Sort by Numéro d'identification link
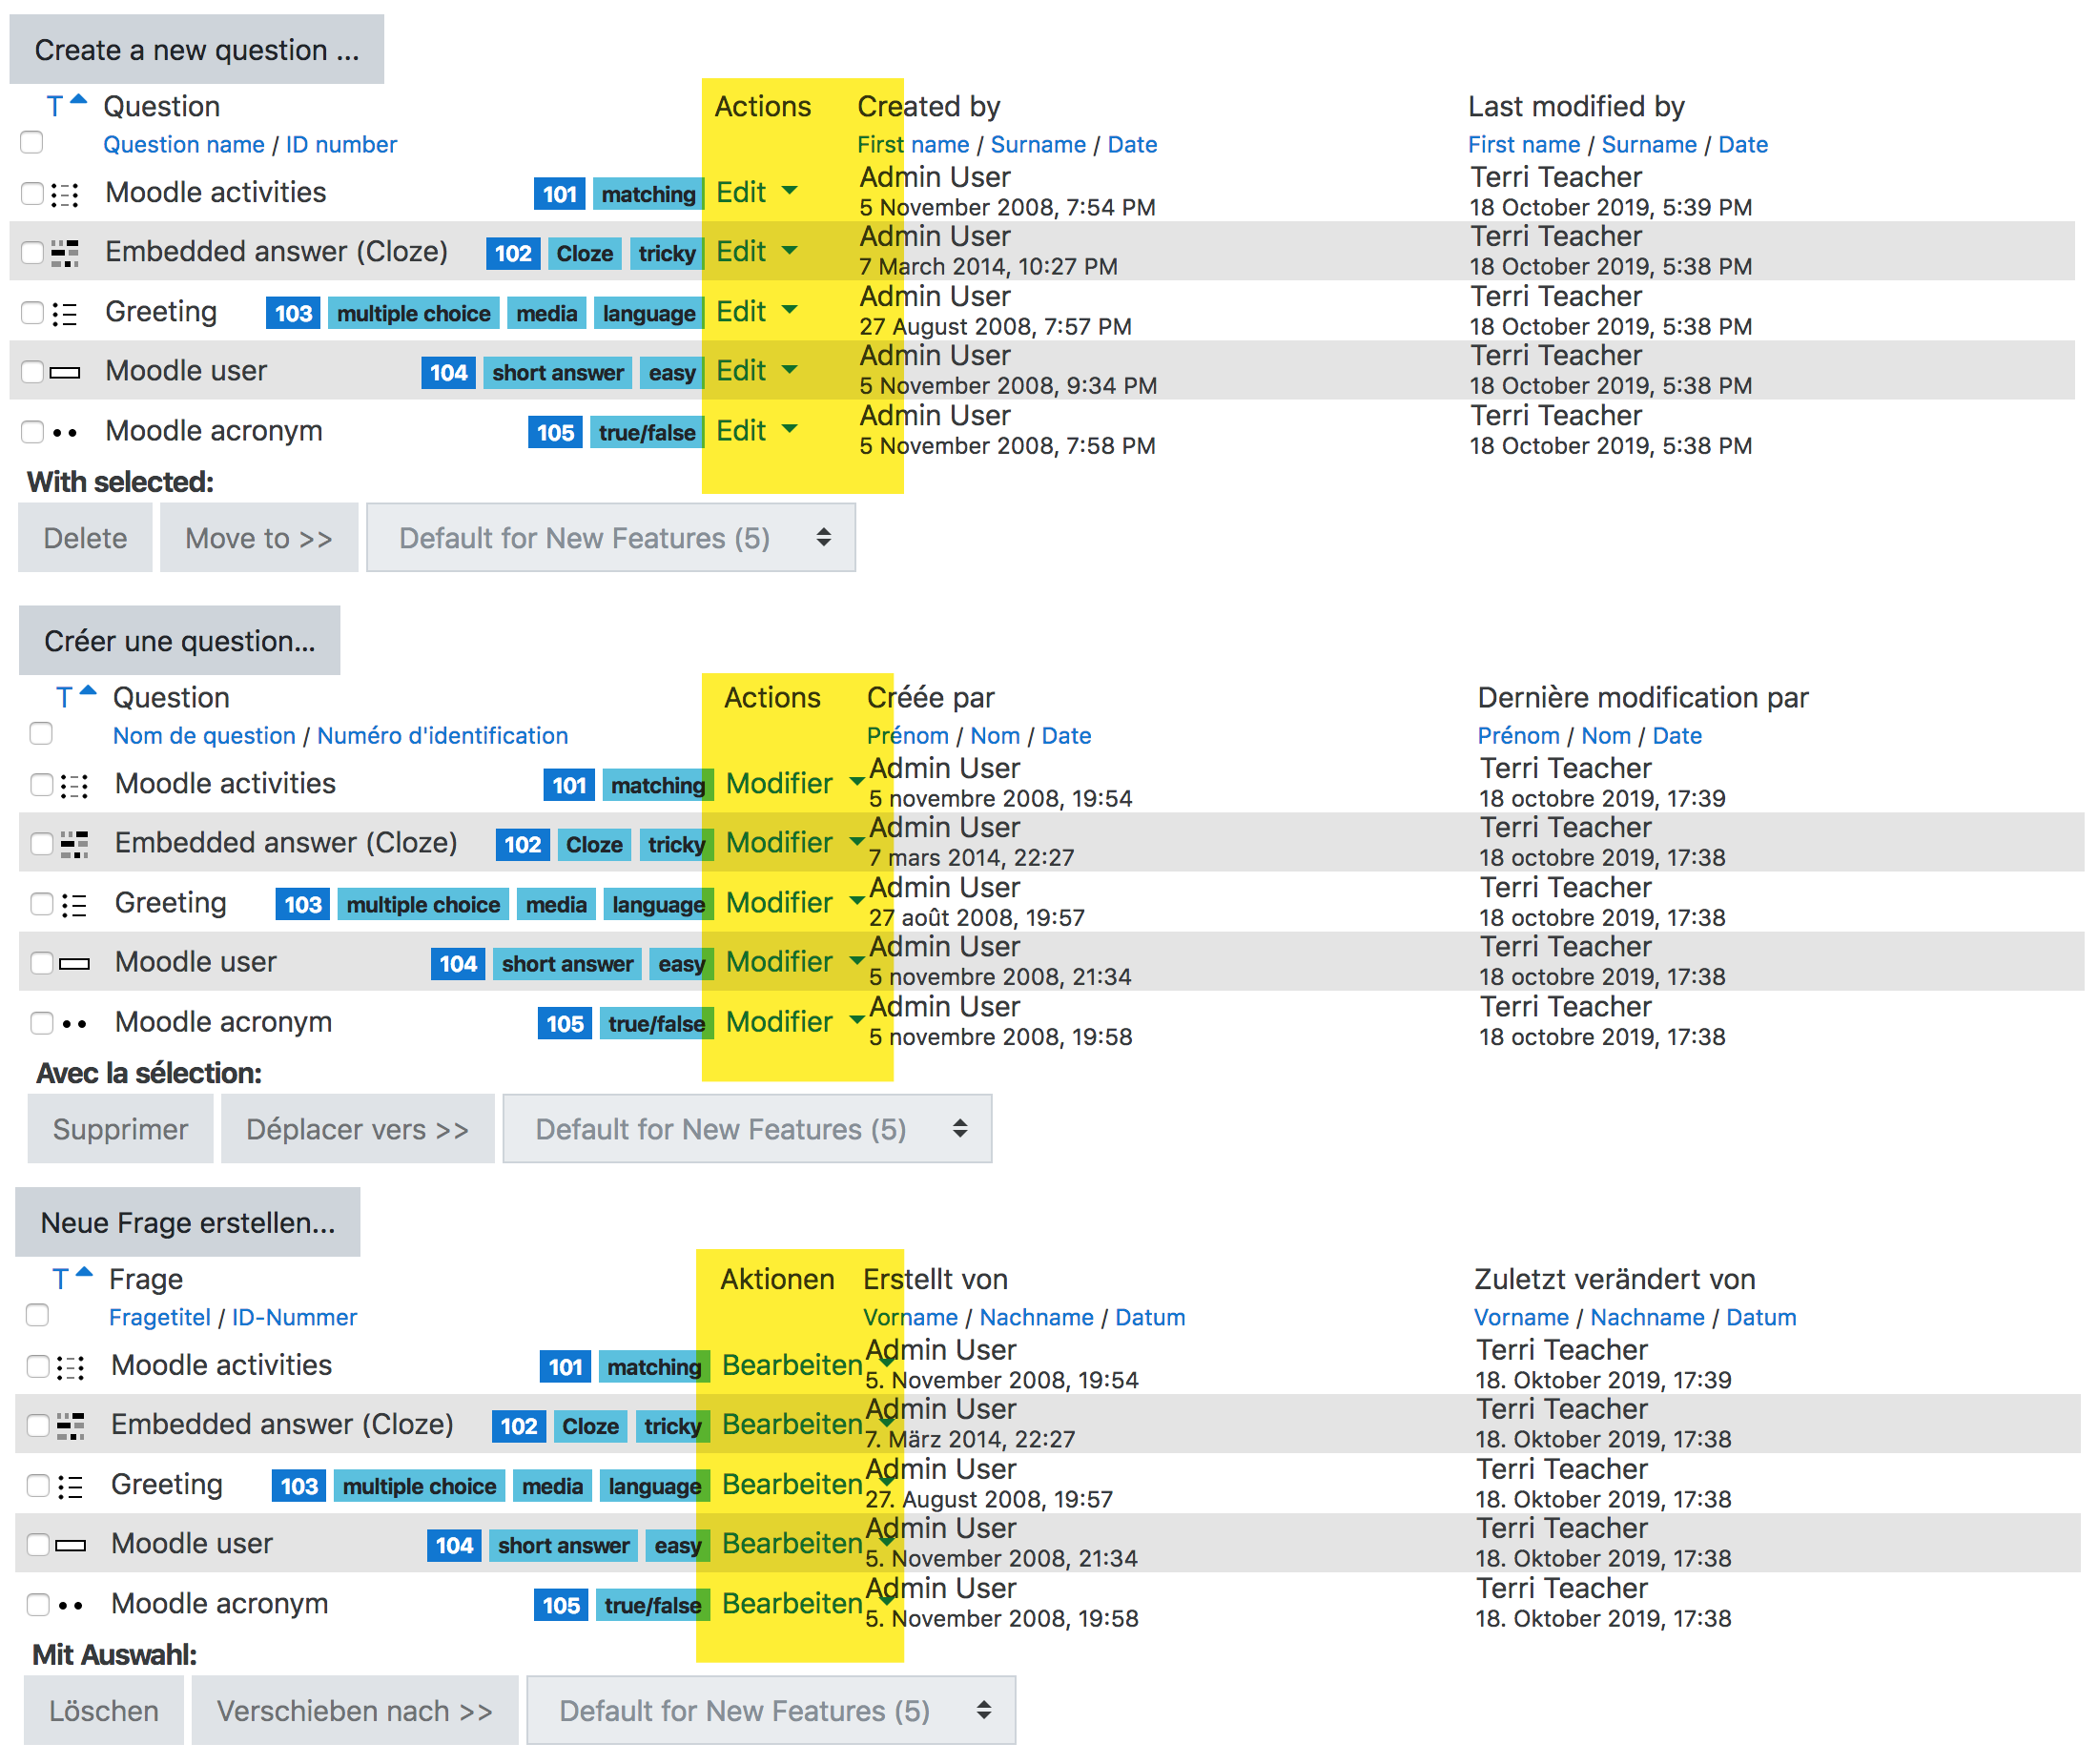 (x=442, y=735)
